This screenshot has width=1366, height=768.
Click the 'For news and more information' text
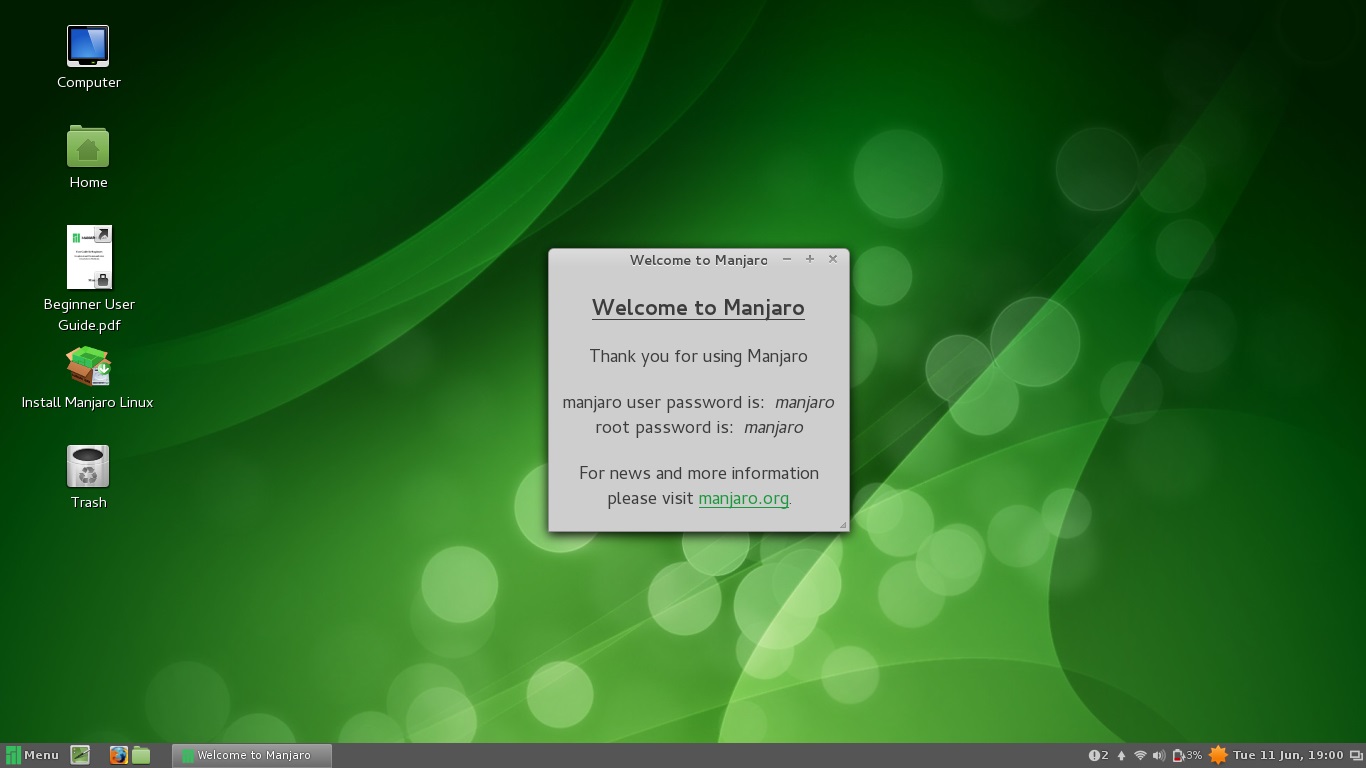(699, 473)
